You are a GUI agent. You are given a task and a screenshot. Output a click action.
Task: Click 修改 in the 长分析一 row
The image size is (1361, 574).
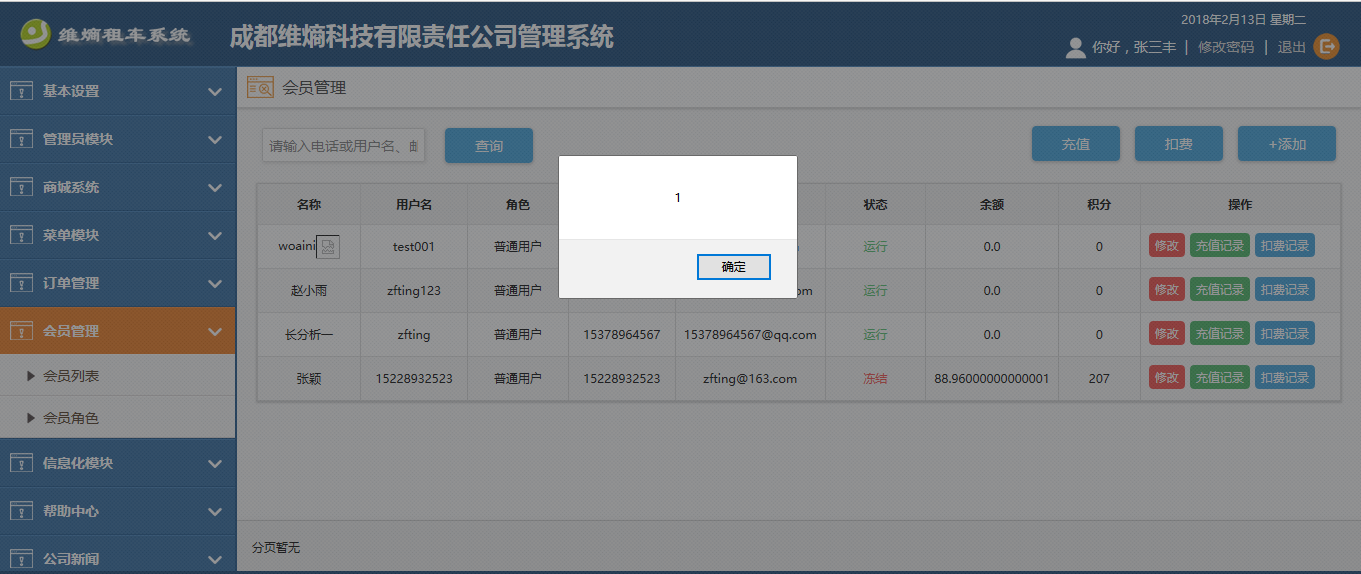tap(1167, 333)
